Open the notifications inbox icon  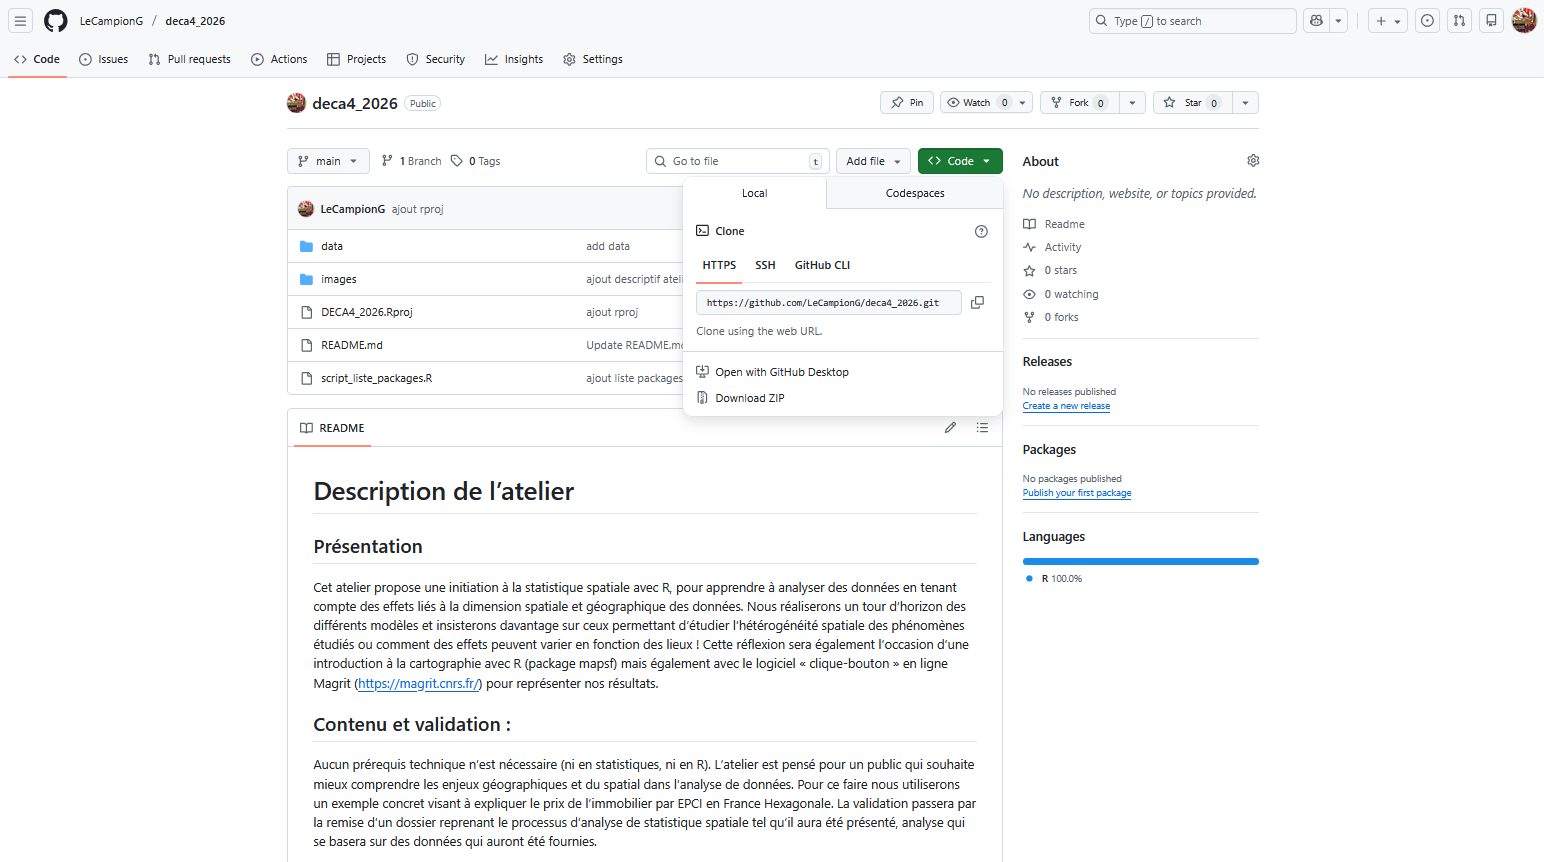tap(1491, 21)
